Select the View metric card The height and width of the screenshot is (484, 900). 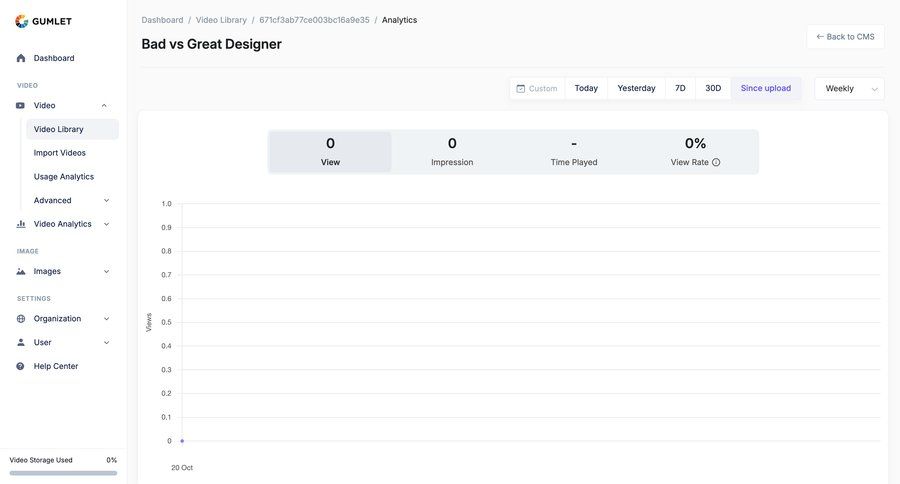(330, 152)
